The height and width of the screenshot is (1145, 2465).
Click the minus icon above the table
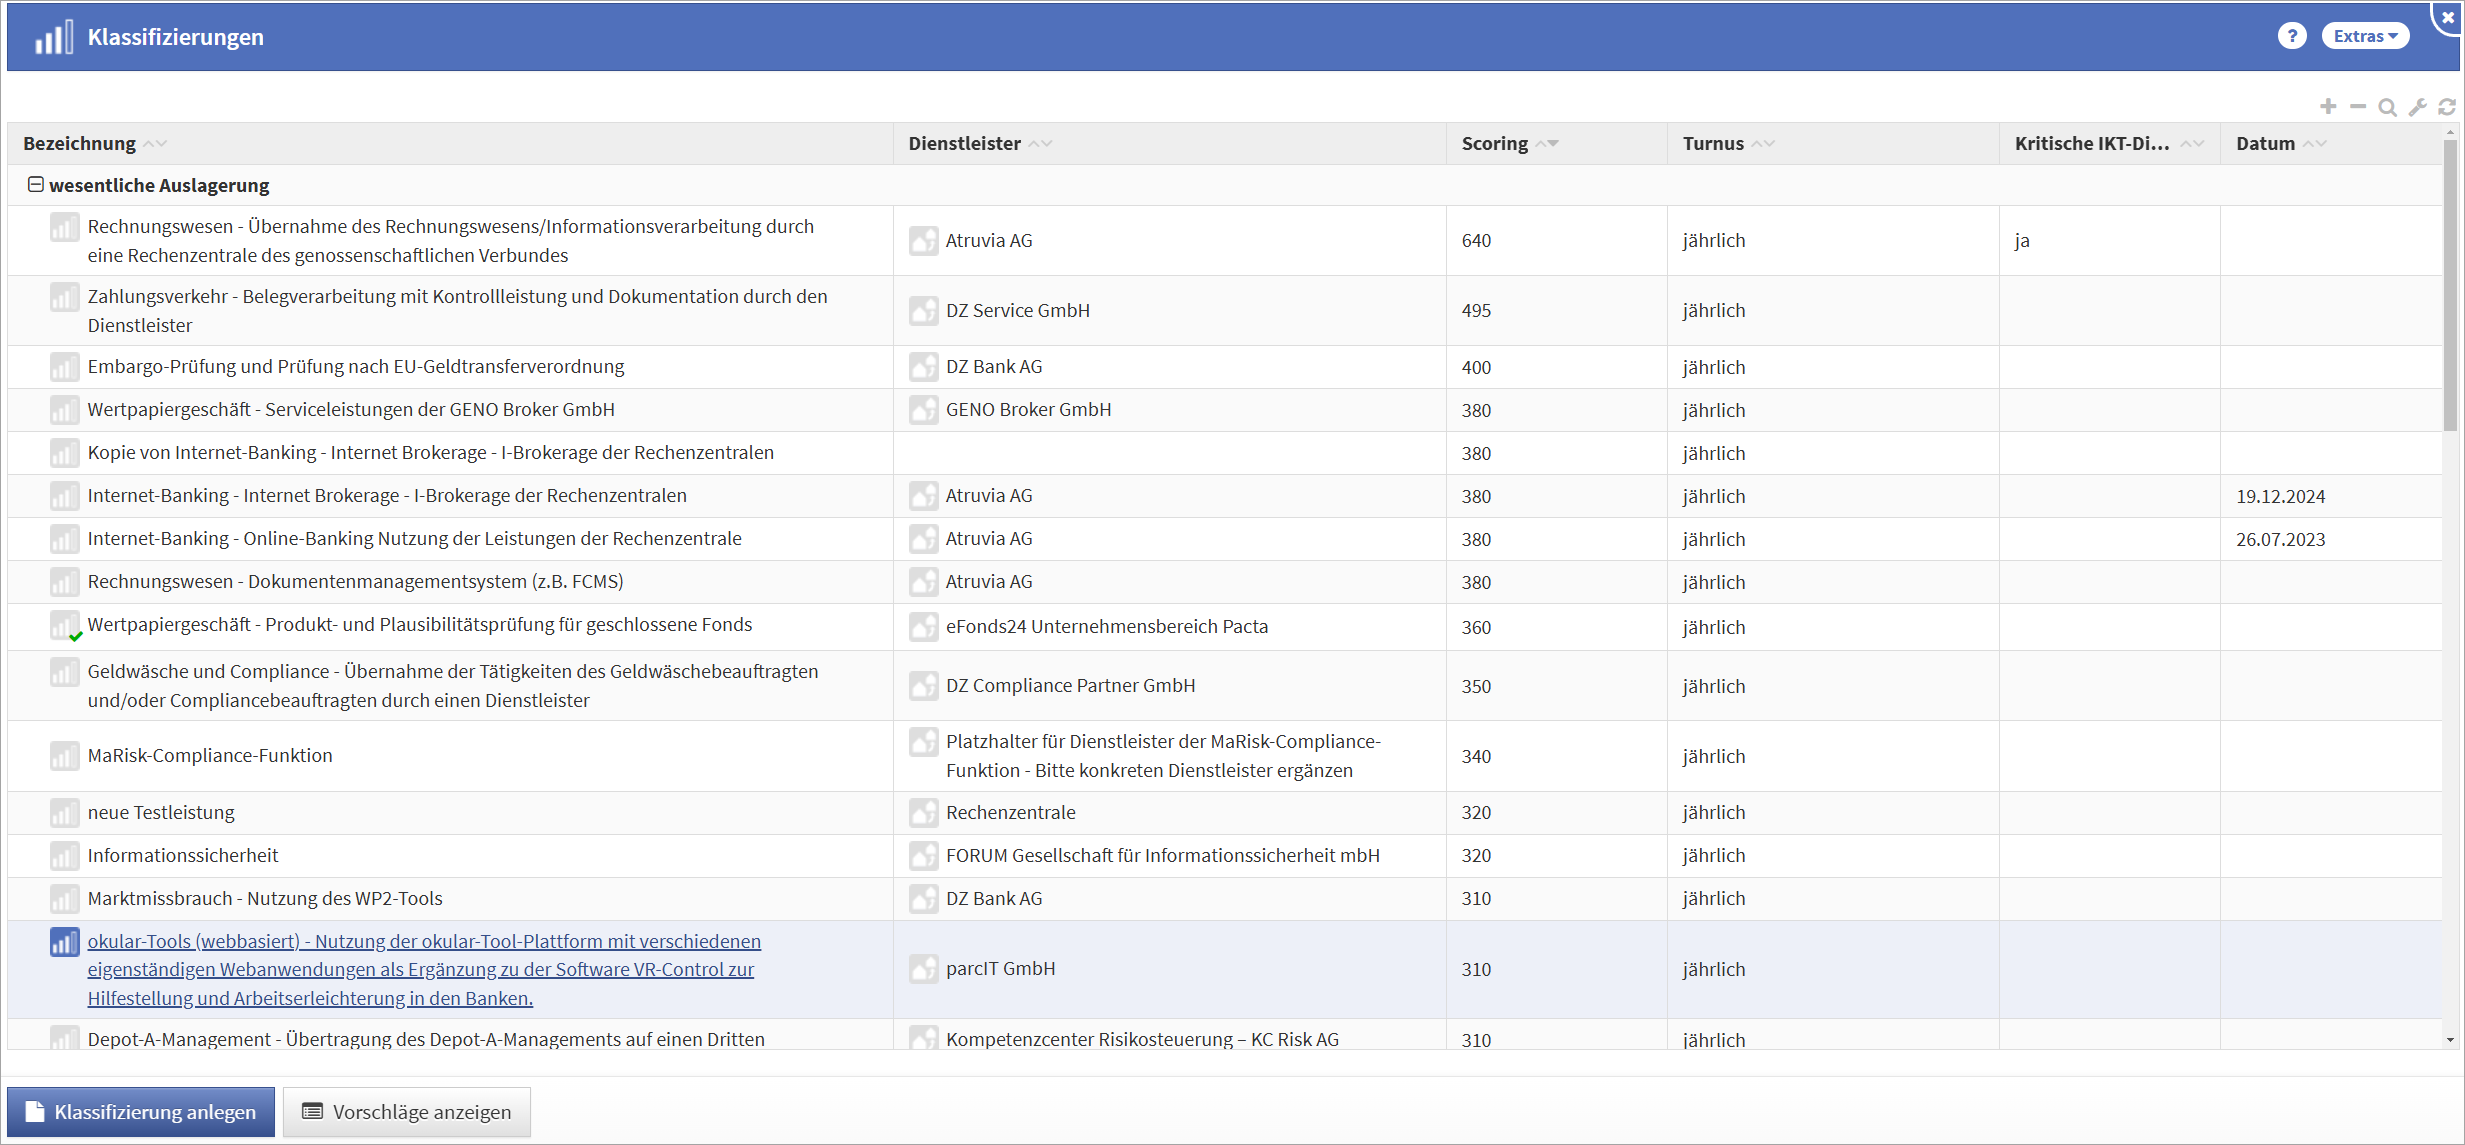(2358, 107)
